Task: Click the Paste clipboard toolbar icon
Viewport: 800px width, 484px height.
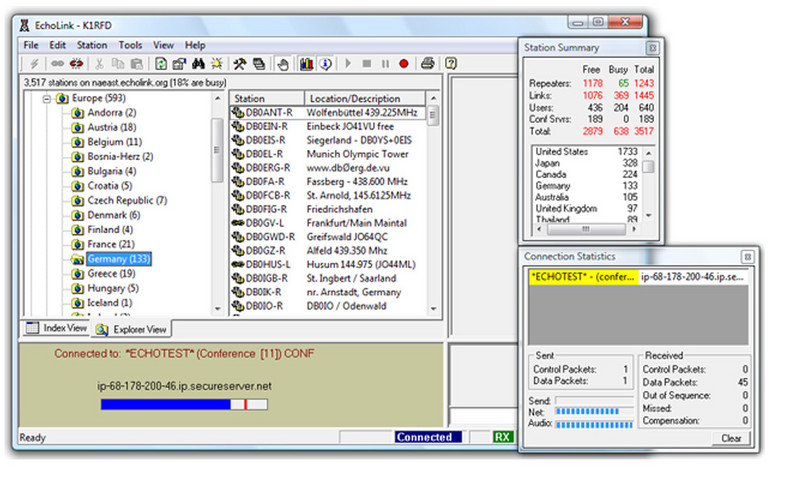Action: (137, 64)
